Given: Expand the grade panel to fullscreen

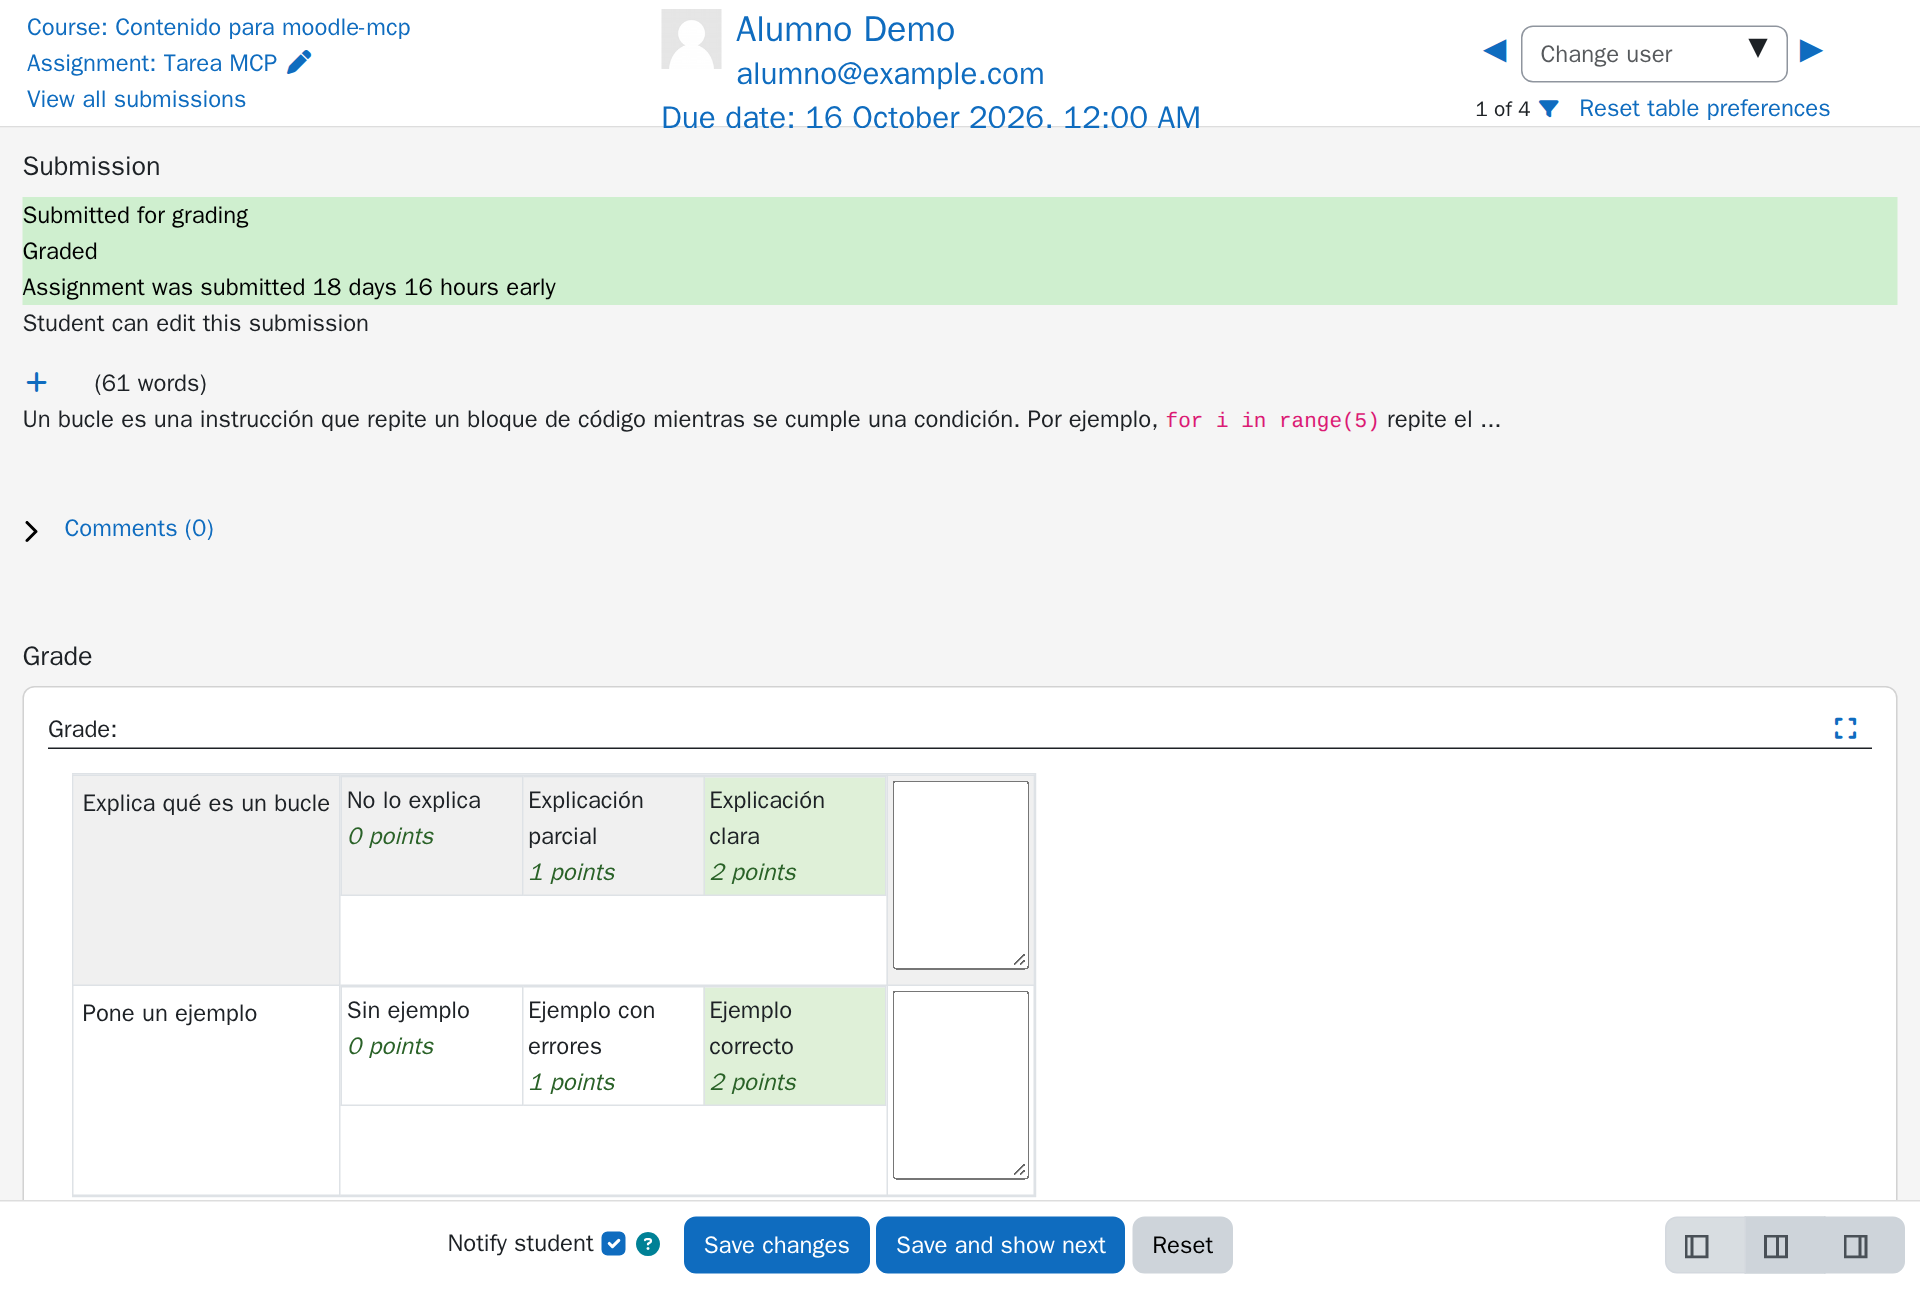Looking at the screenshot, I should [x=1845, y=728].
